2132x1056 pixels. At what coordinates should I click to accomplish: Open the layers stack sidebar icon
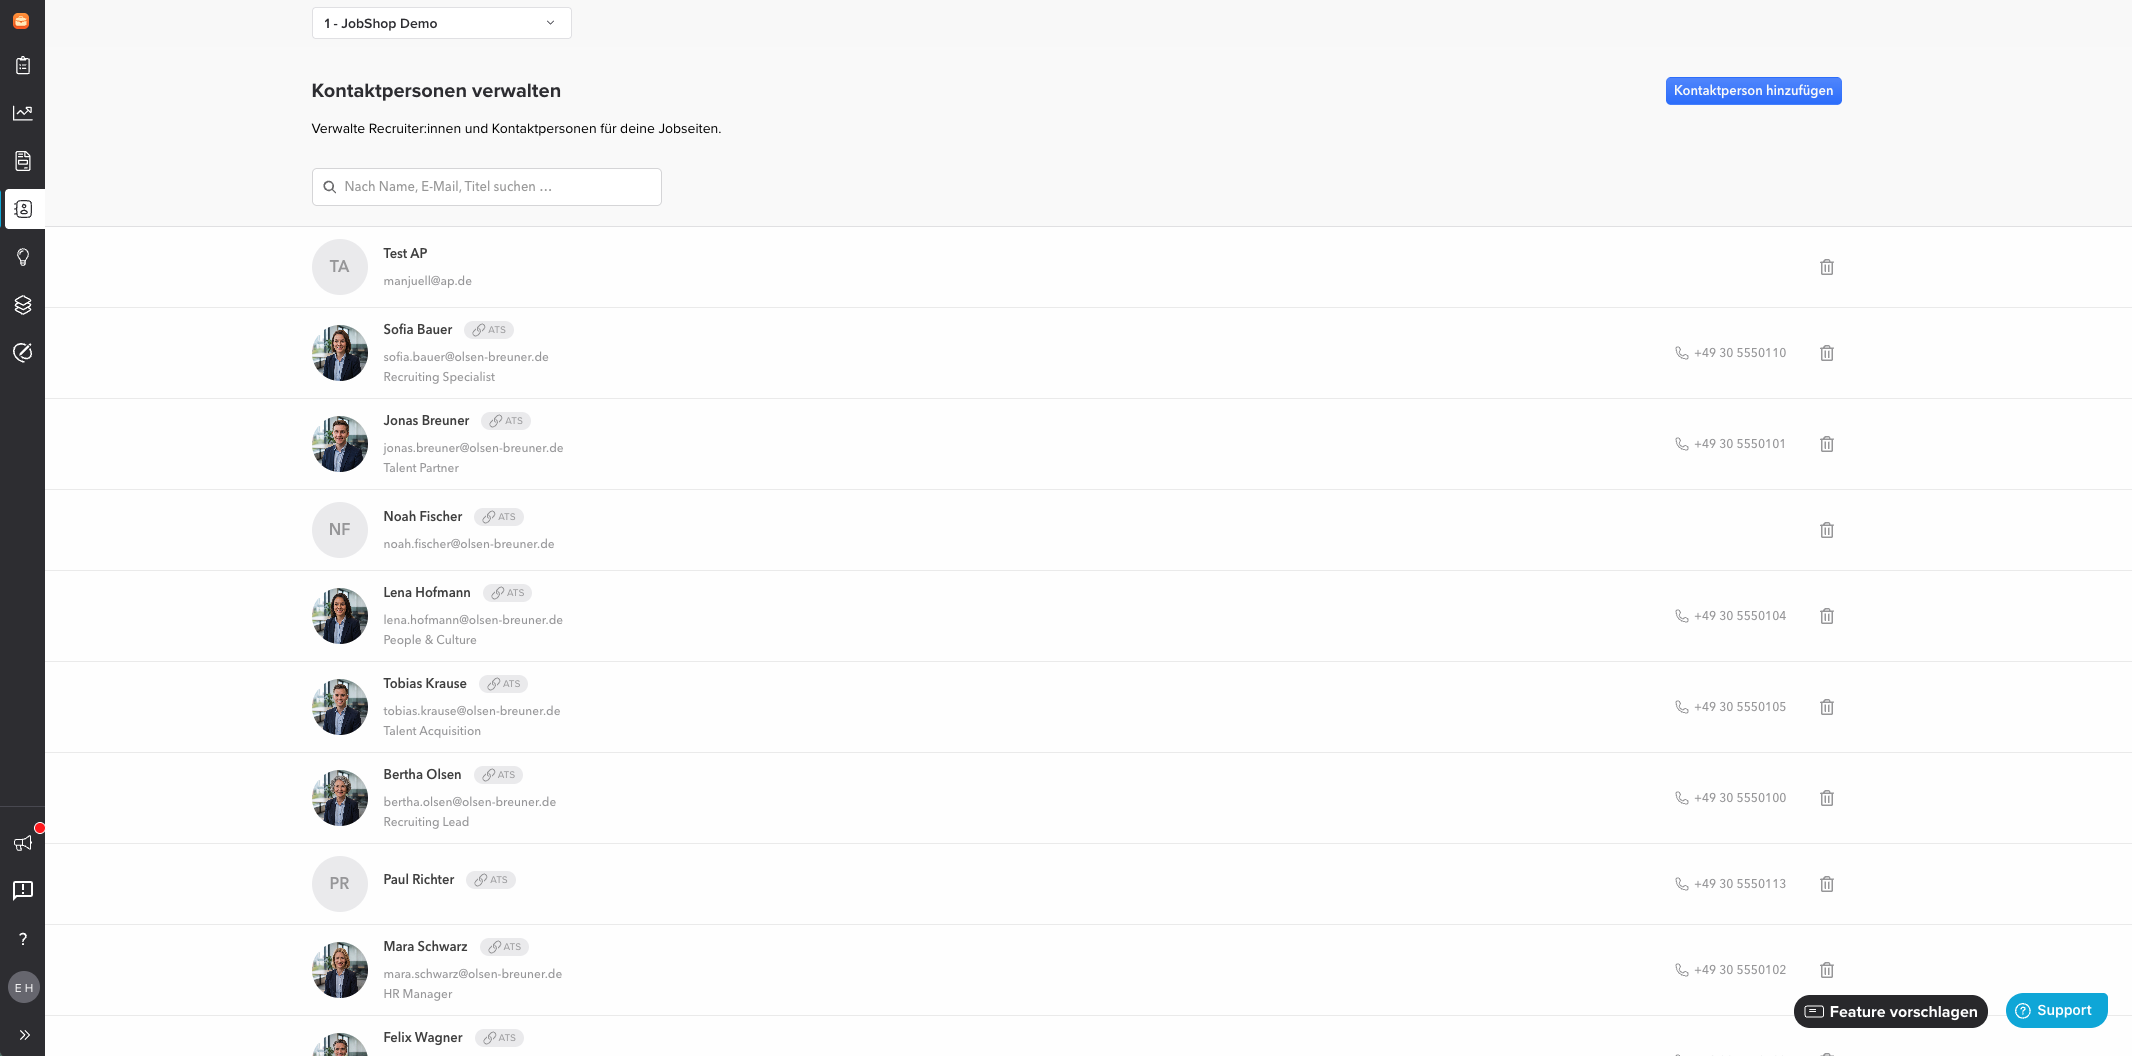22,305
